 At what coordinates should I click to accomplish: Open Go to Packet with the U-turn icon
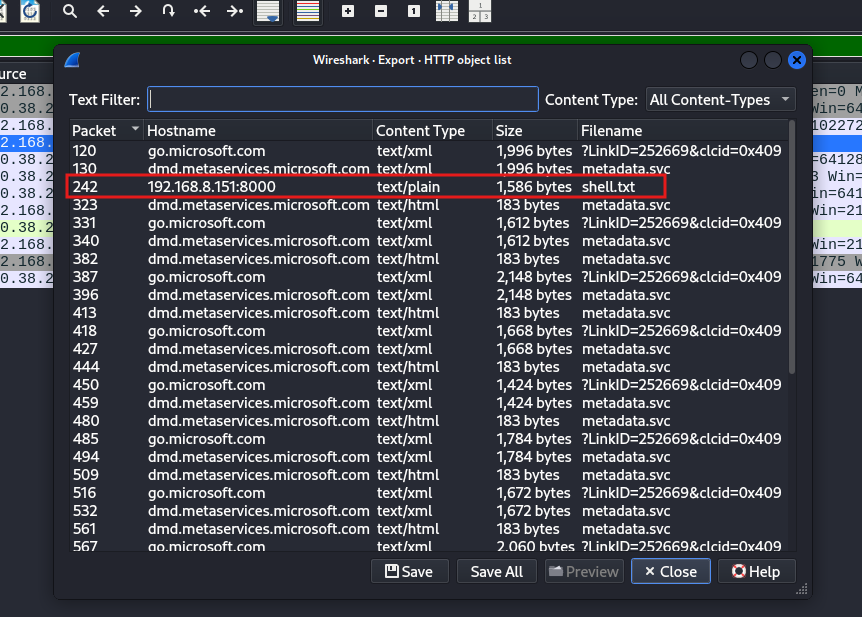pos(167,13)
